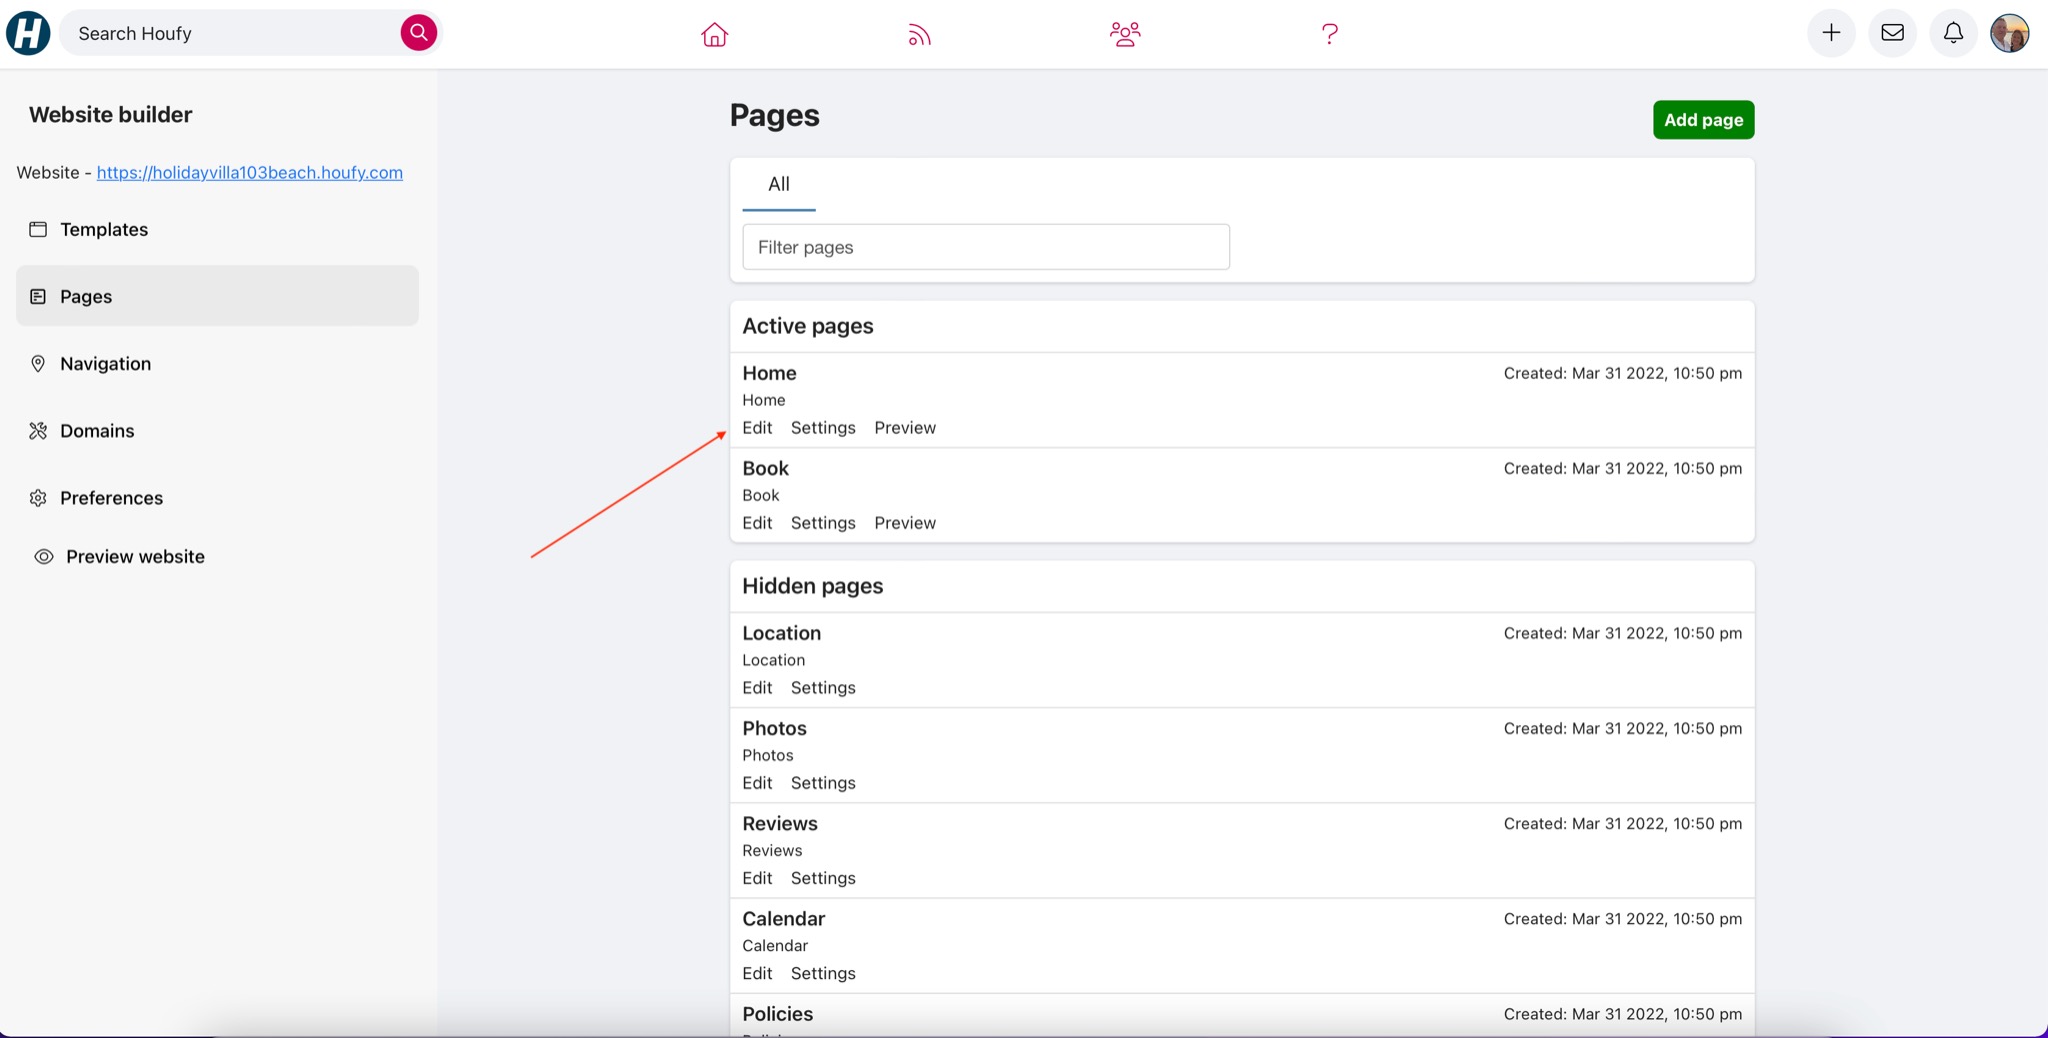Edit the Reviews page
Viewport: 2048px width, 1038px height.
click(757, 877)
